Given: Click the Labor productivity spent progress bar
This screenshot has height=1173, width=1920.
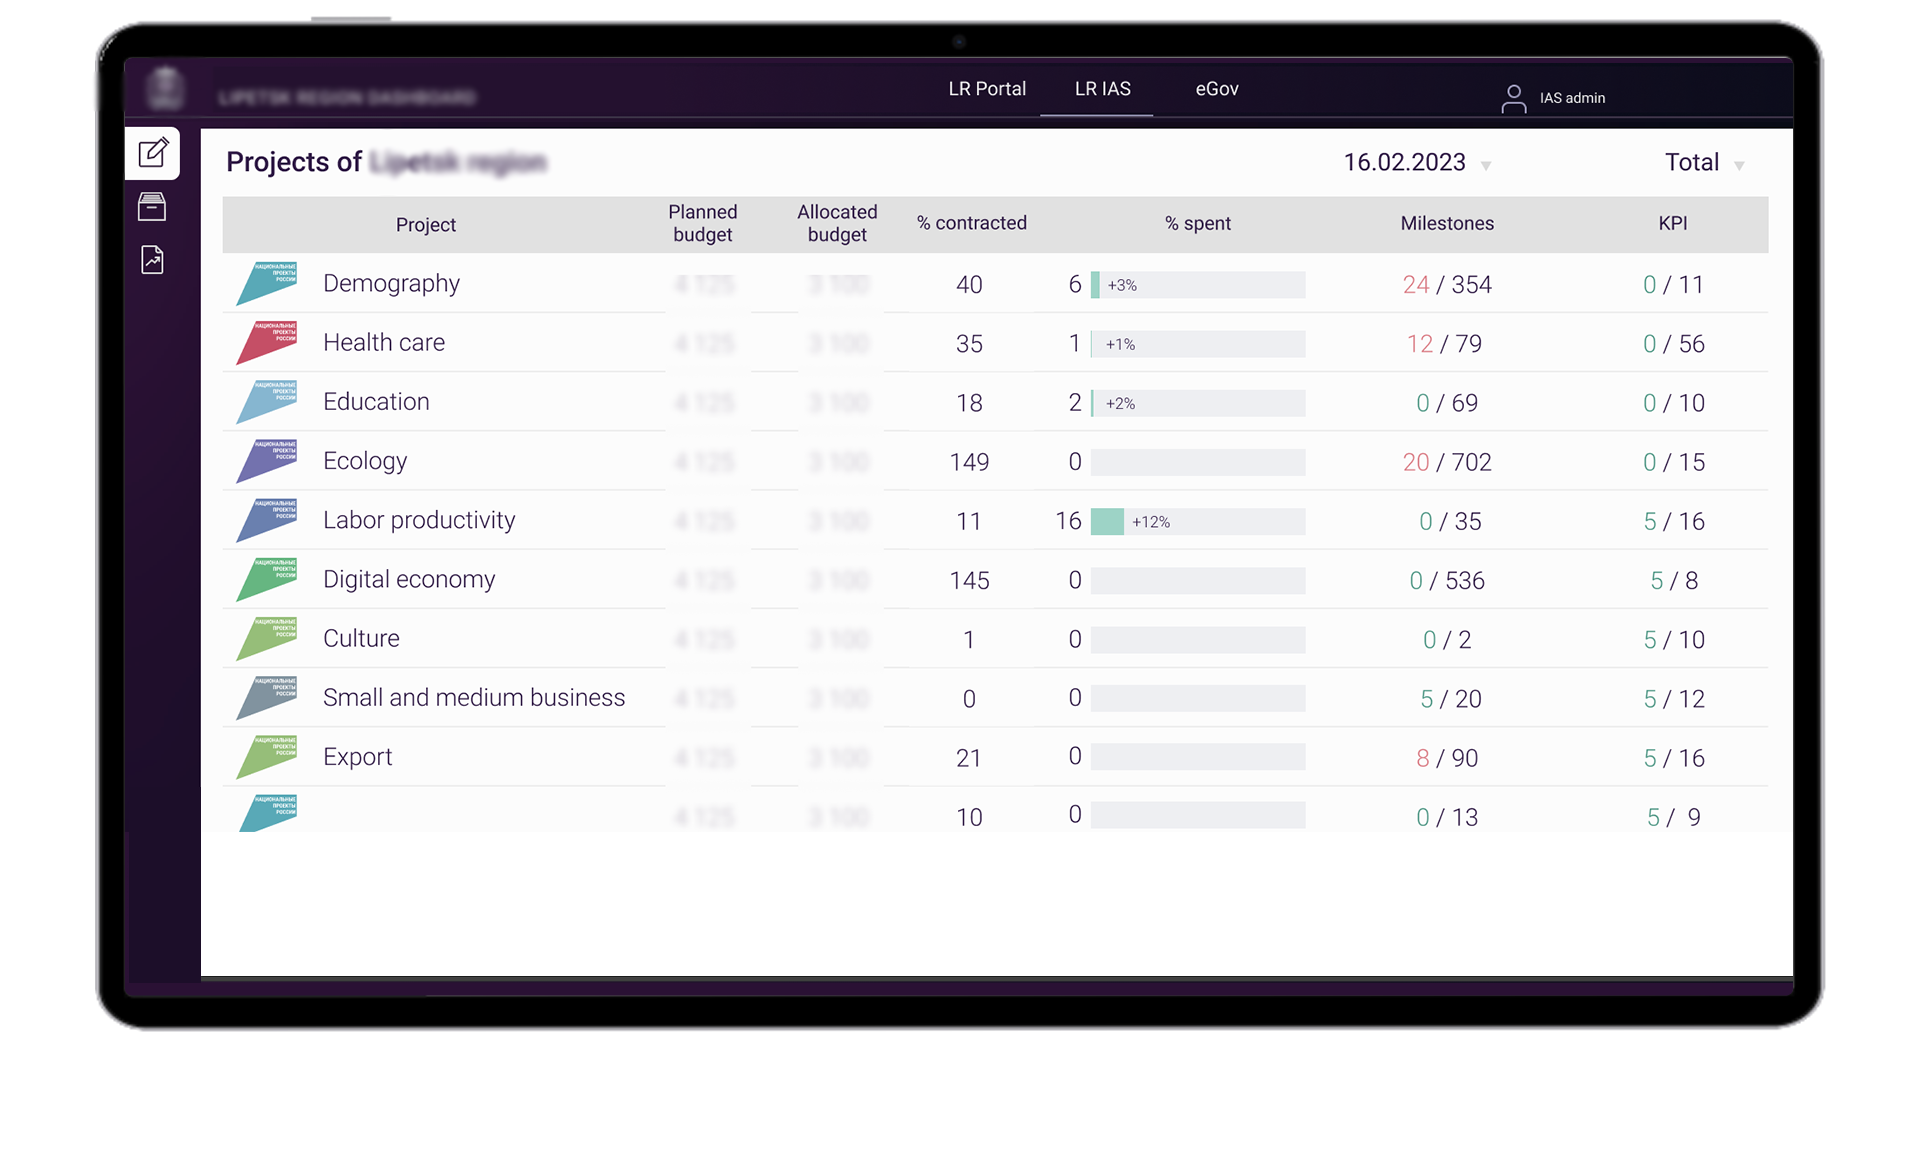Looking at the screenshot, I should pyautogui.click(x=1197, y=521).
